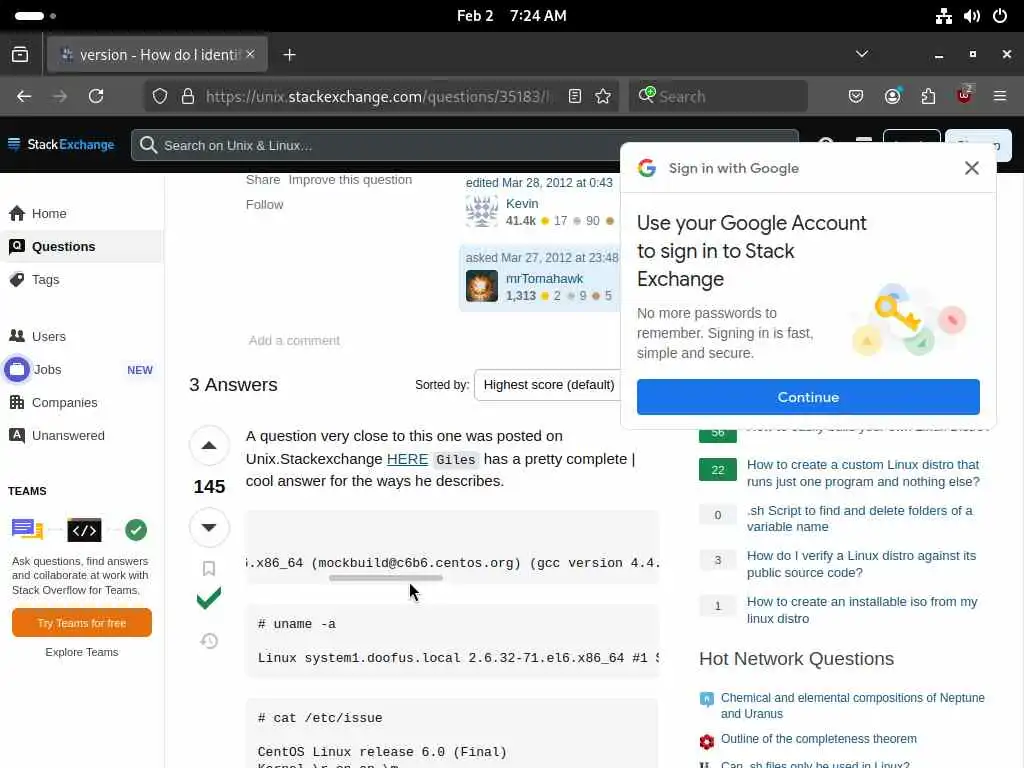Follow the question
This screenshot has height=768, width=1024.
(x=264, y=204)
